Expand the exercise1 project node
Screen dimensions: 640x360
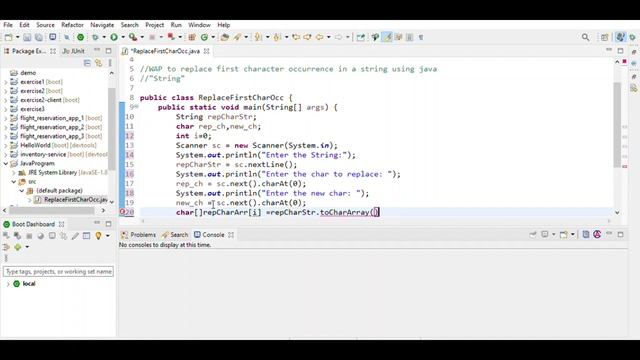[x=6, y=82]
